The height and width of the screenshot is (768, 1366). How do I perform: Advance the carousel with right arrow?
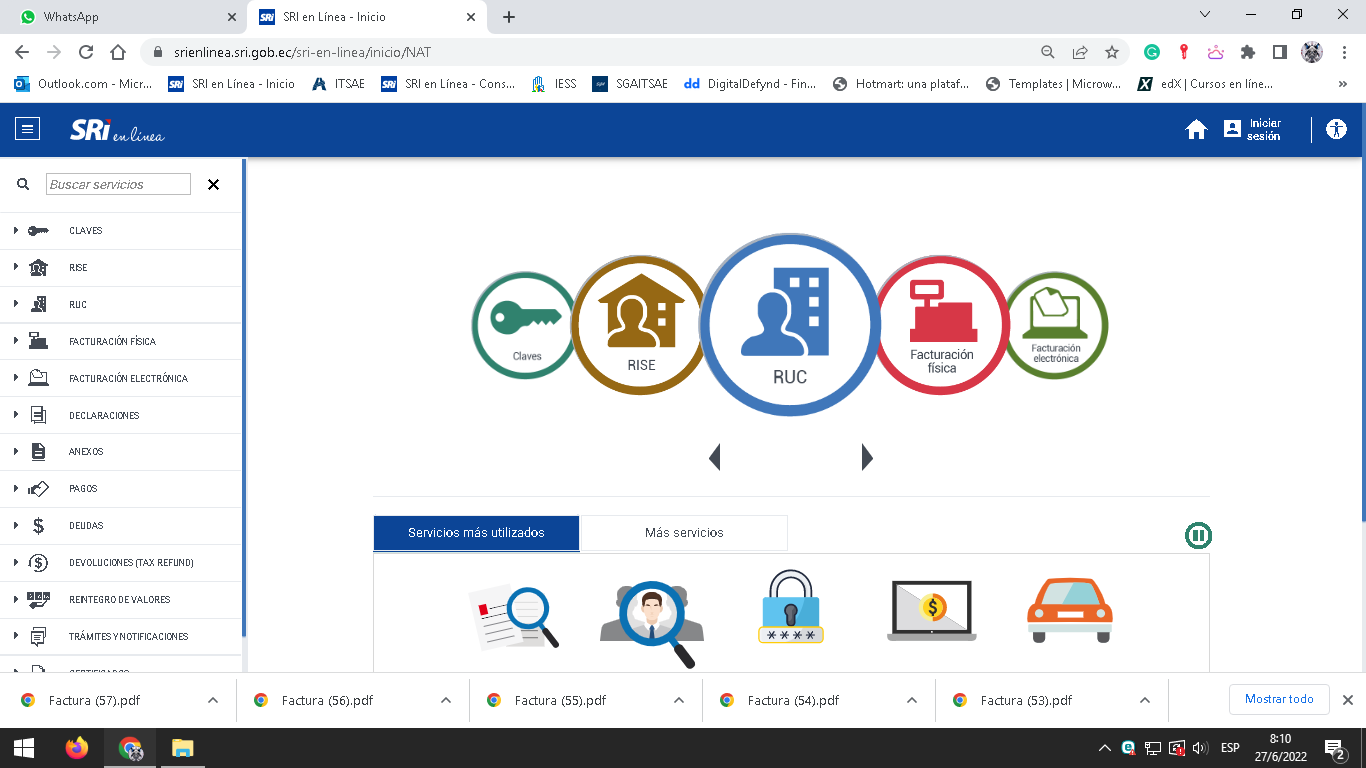tap(867, 458)
